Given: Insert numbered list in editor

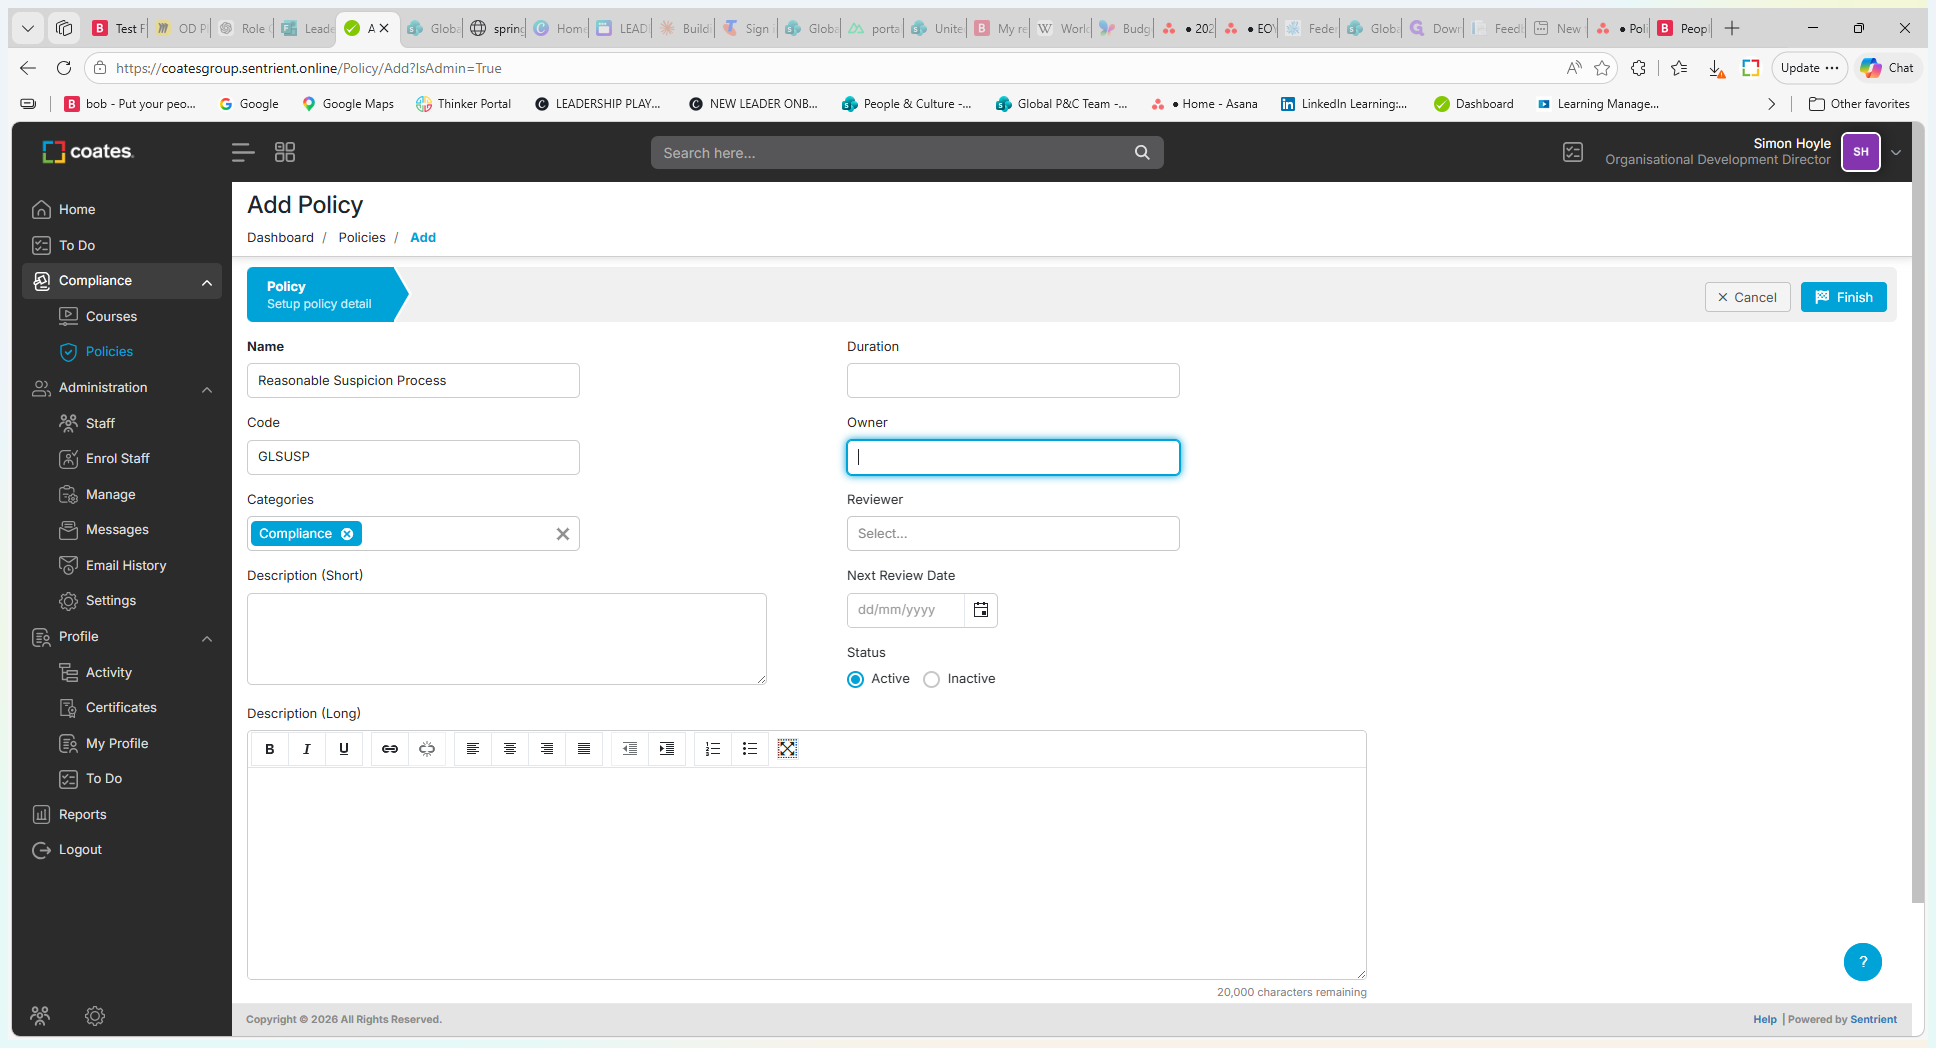Looking at the screenshot, I should click(x=713, y=749).
